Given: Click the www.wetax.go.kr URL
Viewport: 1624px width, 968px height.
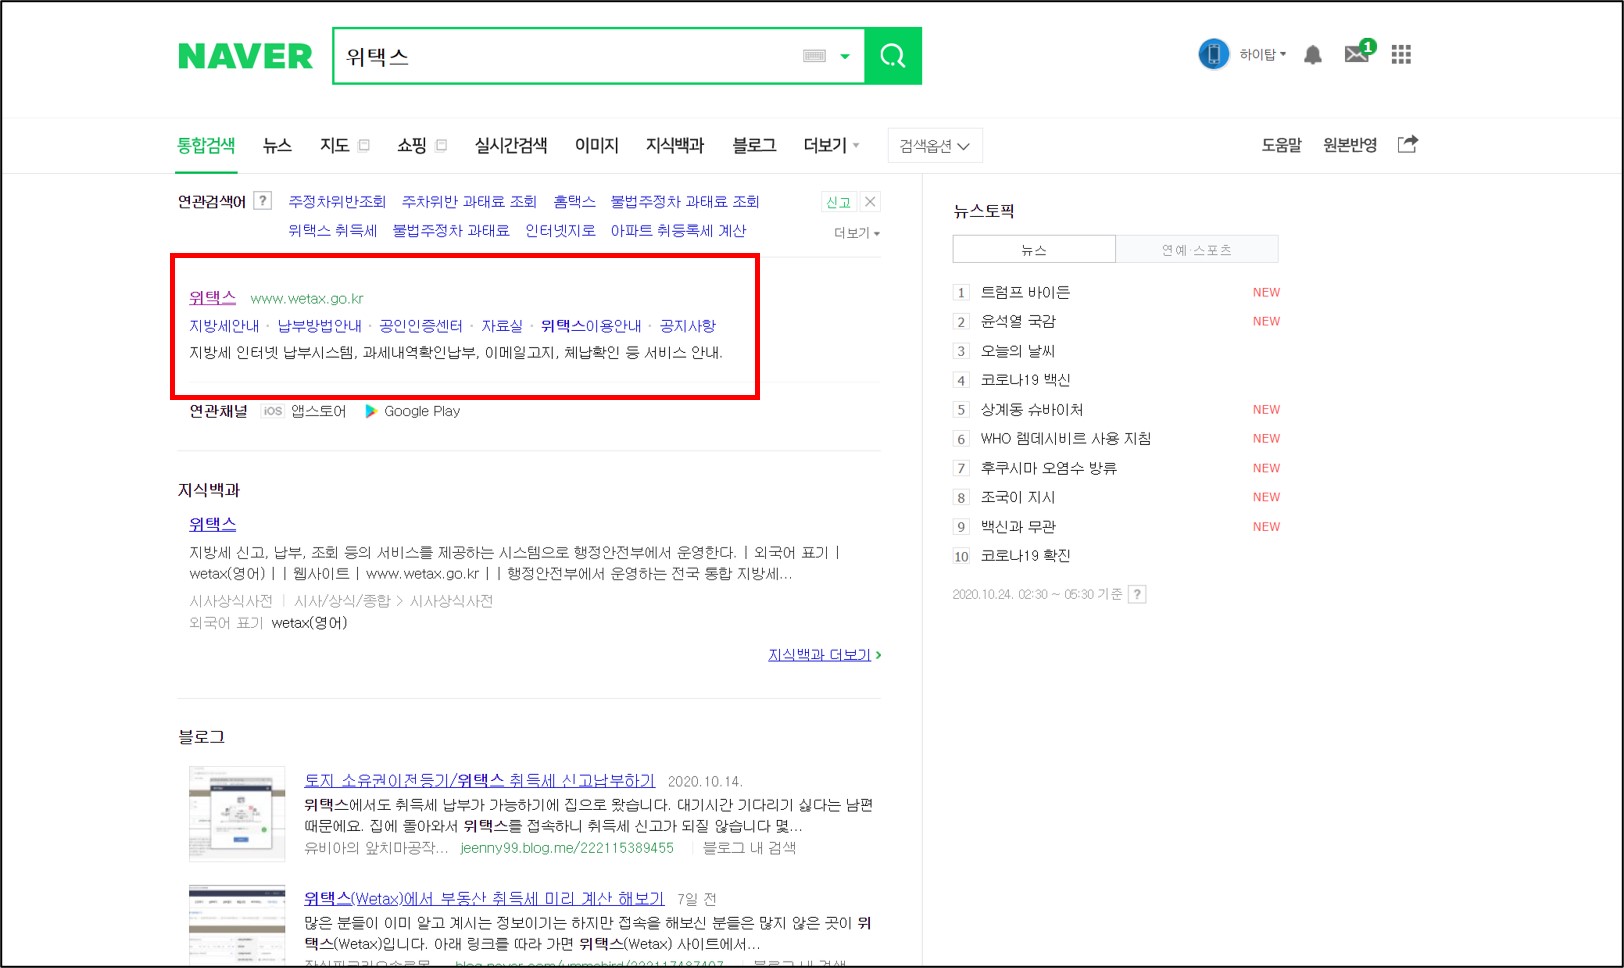Looking at the screenshot, I should point(307,298).
